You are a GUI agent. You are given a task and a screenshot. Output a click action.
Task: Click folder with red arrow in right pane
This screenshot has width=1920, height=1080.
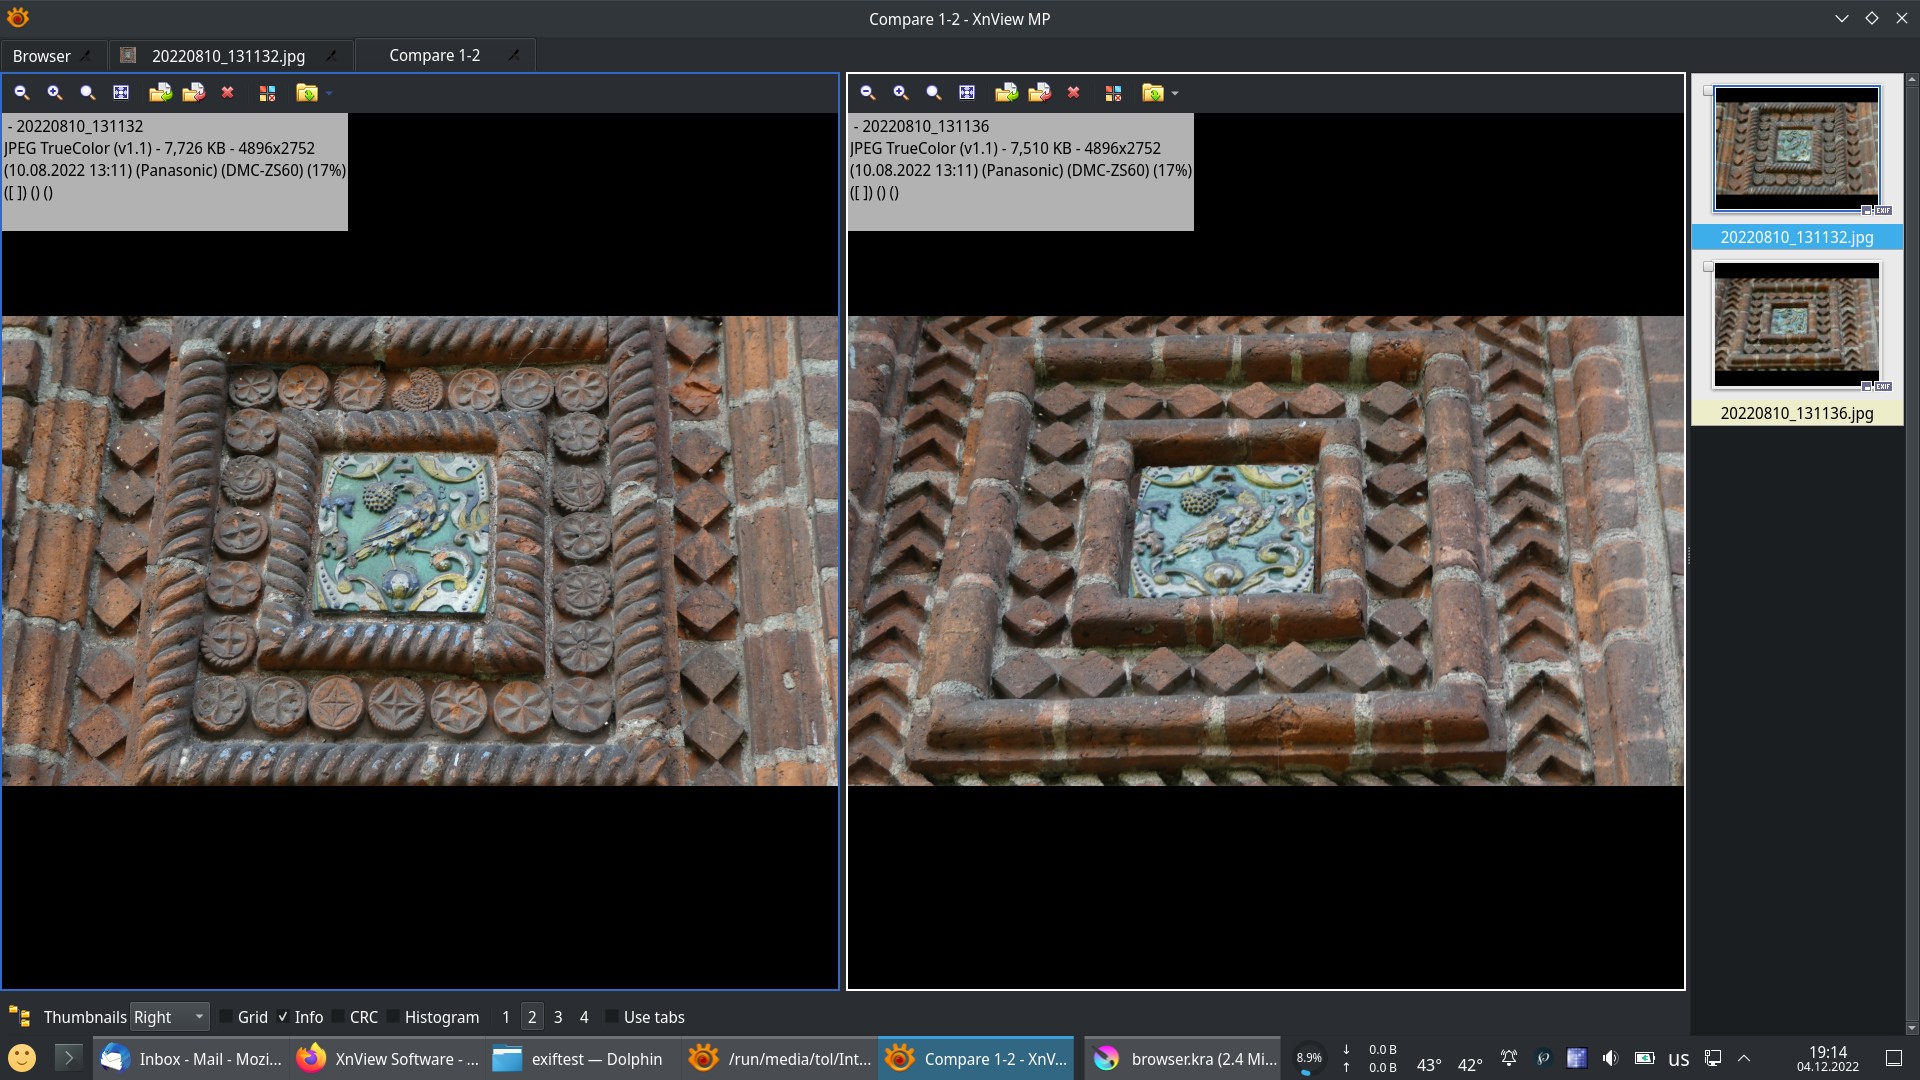tap(1039, 93)
